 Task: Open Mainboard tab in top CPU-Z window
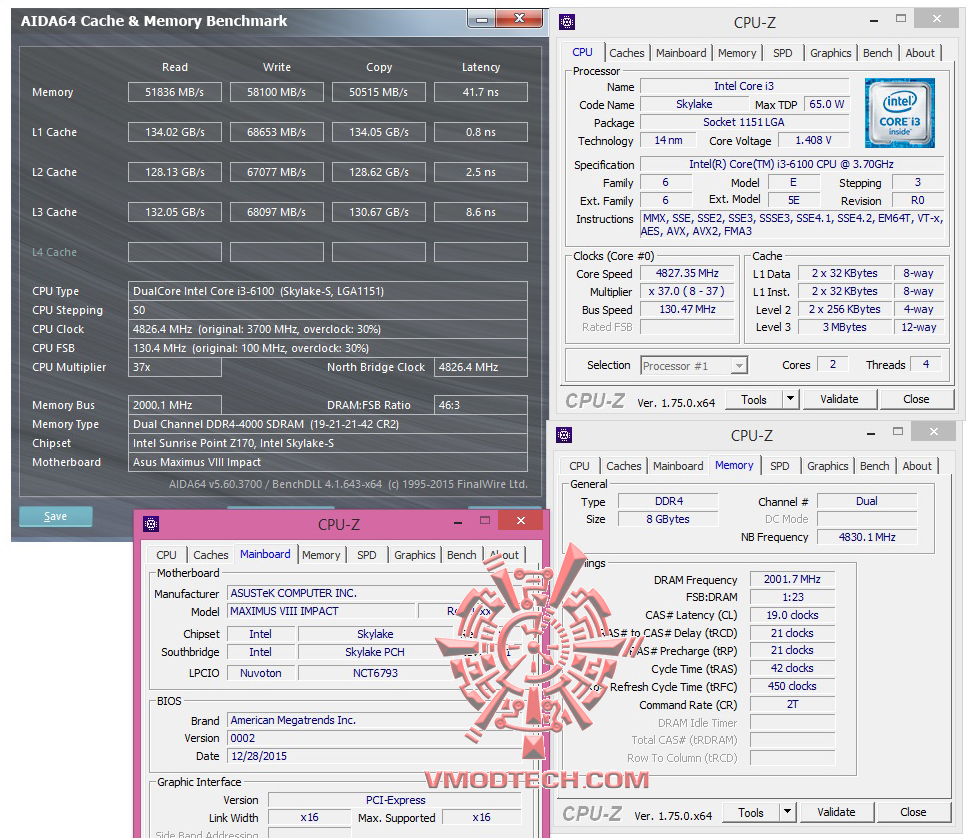click(681, 53)
